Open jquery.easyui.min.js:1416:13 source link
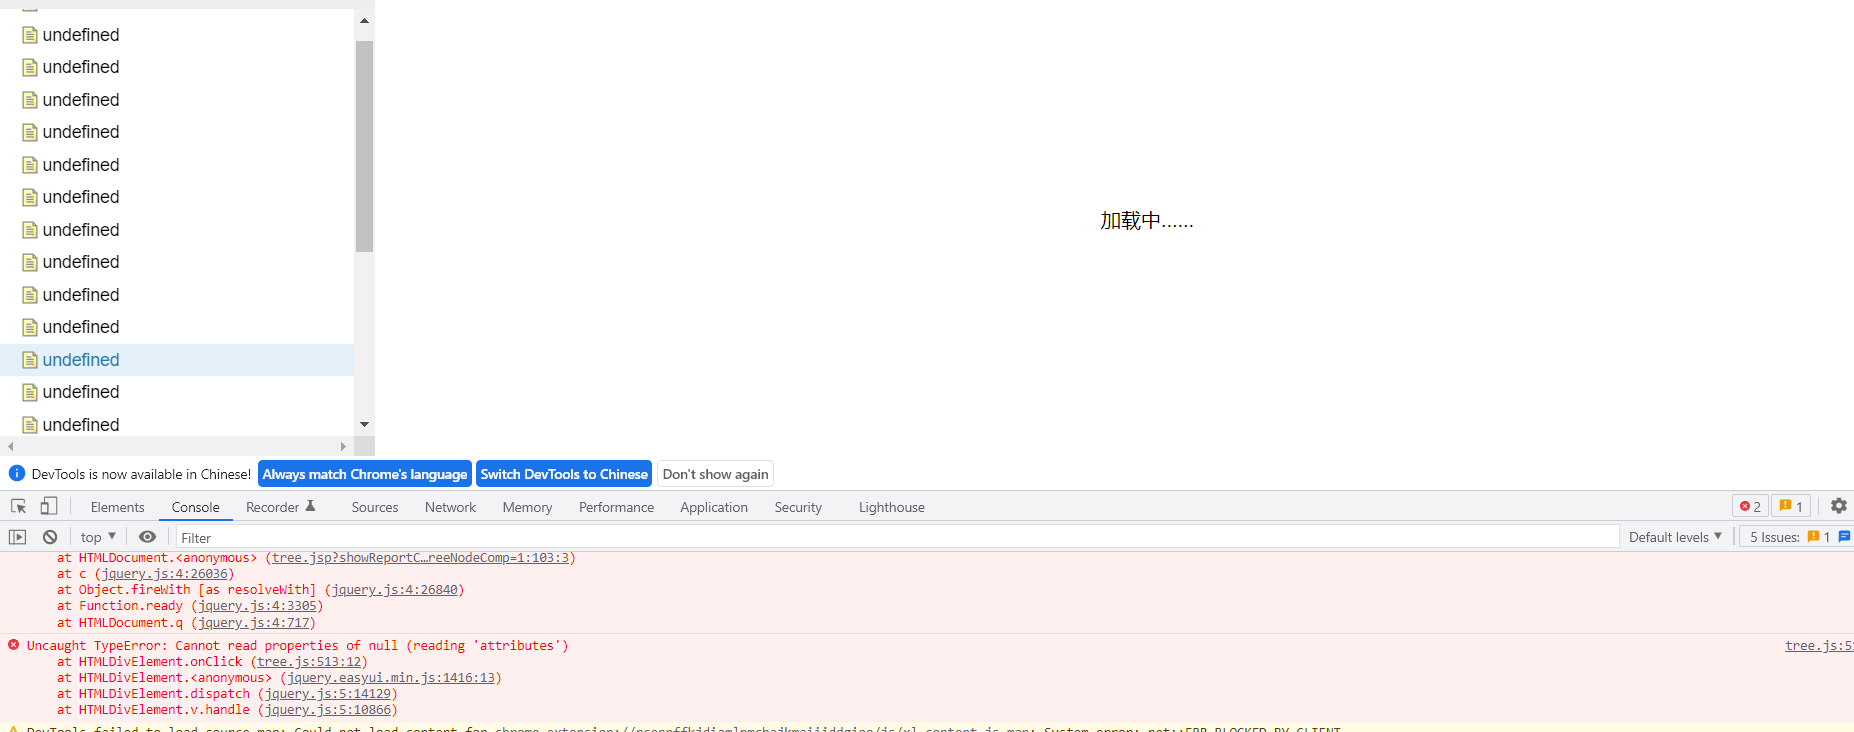This screenshot has height=732, width=1854. [x=391, y=678]
